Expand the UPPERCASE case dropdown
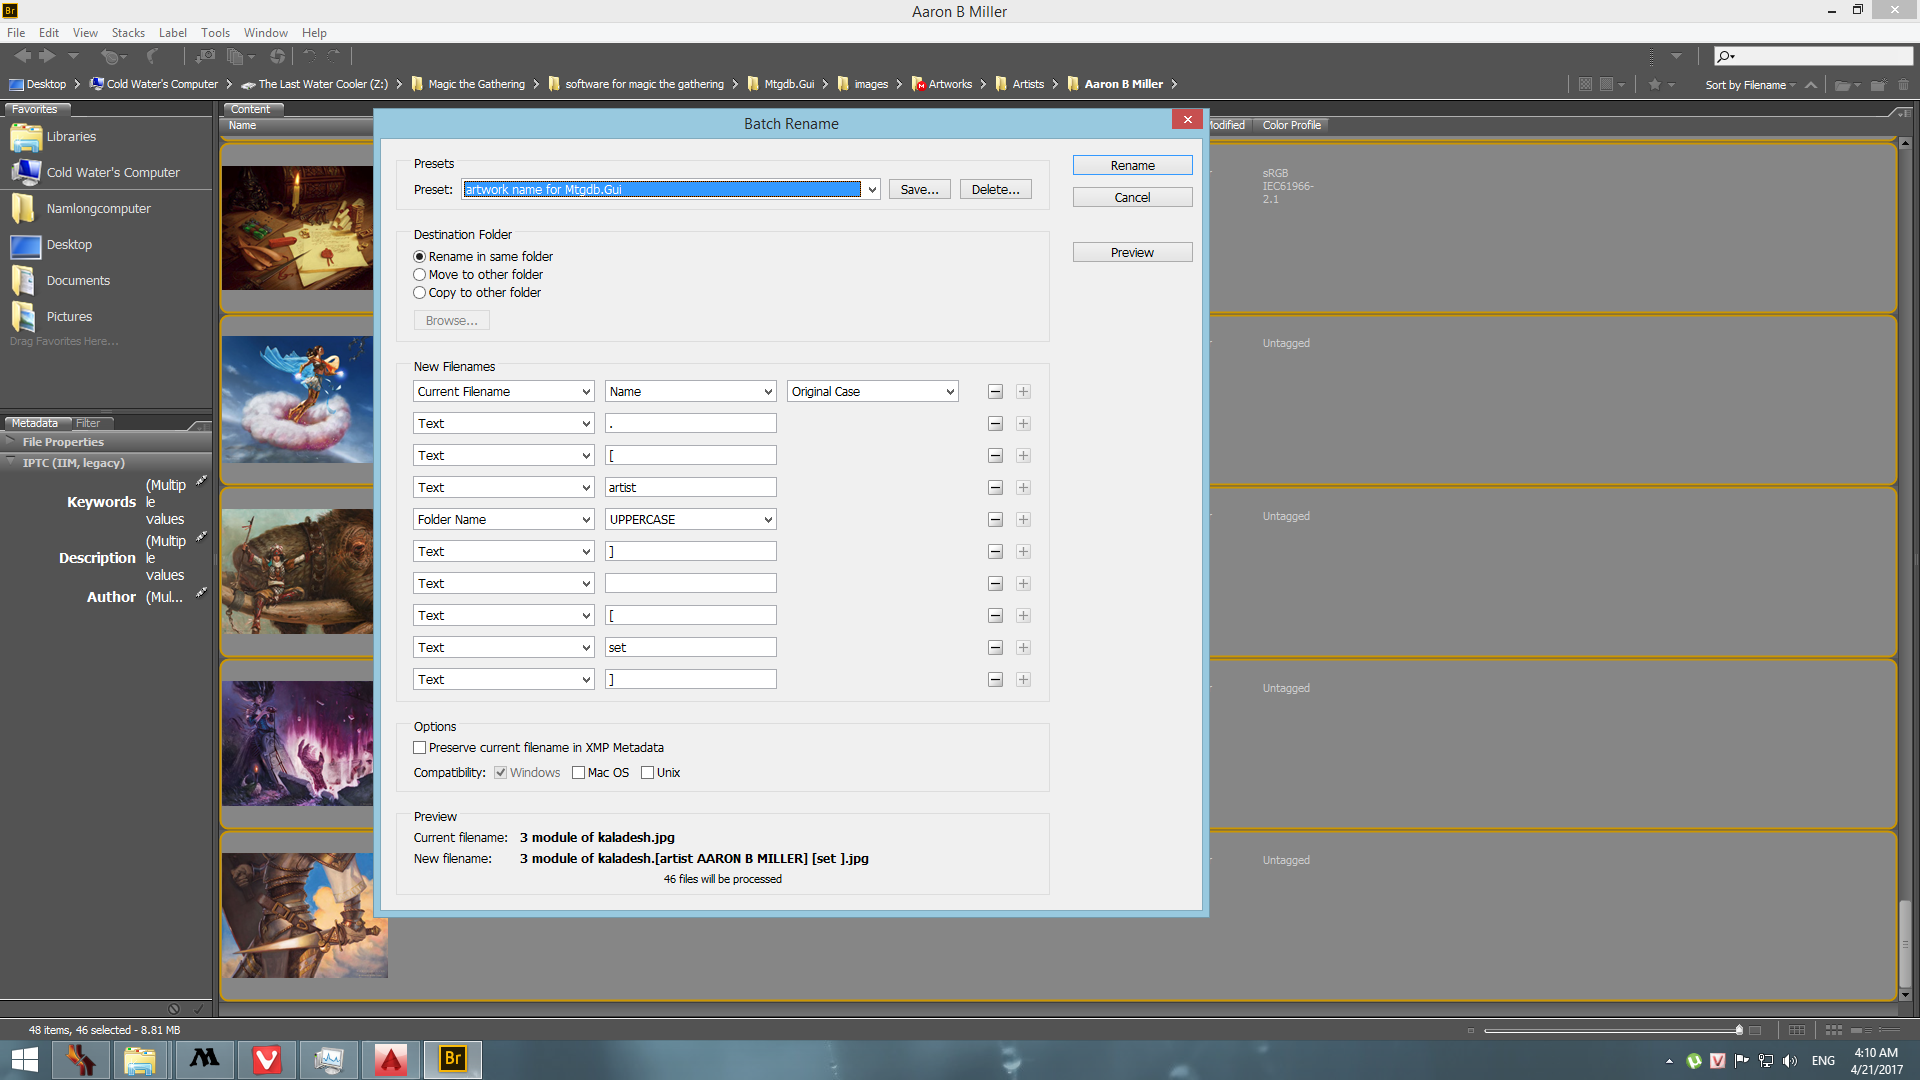Viewport: 1920px width, 1080px height. point(768,520)
